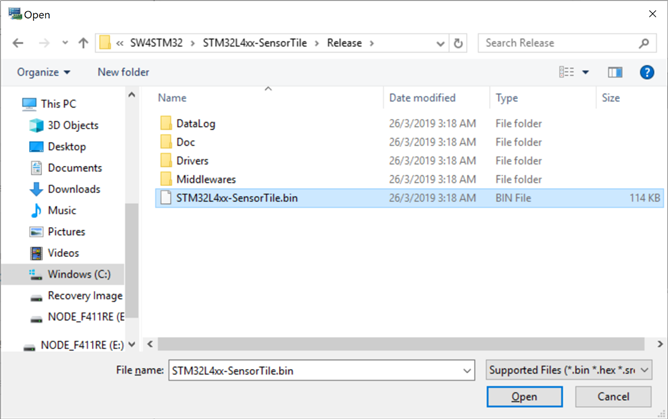Select the Doc folder

click(x=185, y=142)
